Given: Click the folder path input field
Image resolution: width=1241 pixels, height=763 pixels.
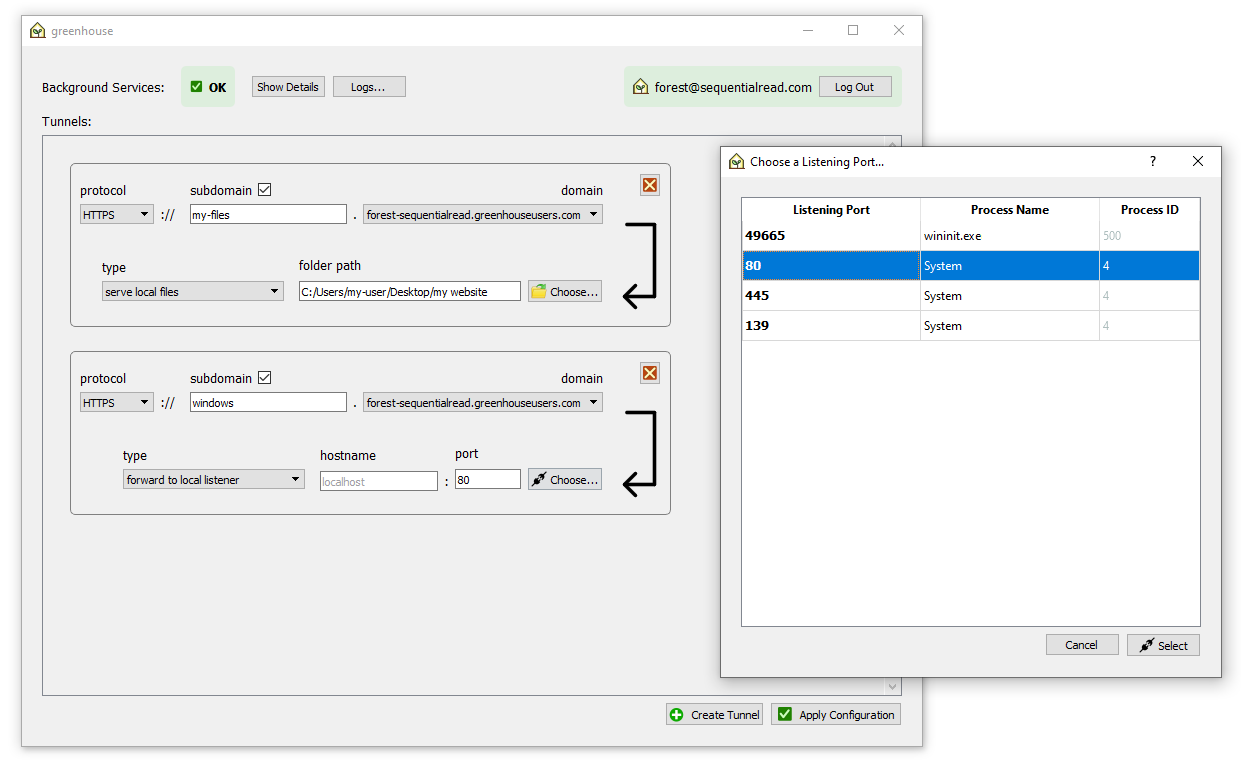Looking at the screenshot, I should (410, 291).
